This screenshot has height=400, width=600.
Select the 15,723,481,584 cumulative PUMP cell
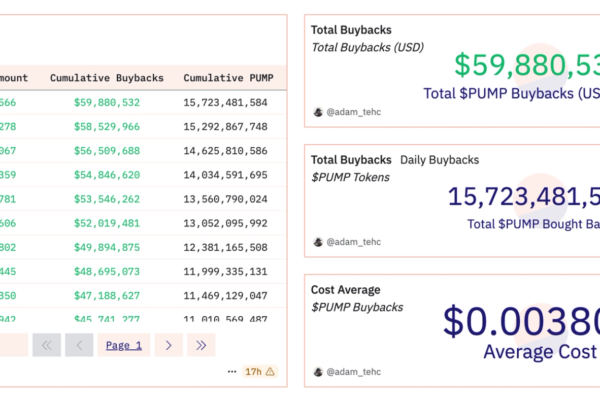coord(225,102)
